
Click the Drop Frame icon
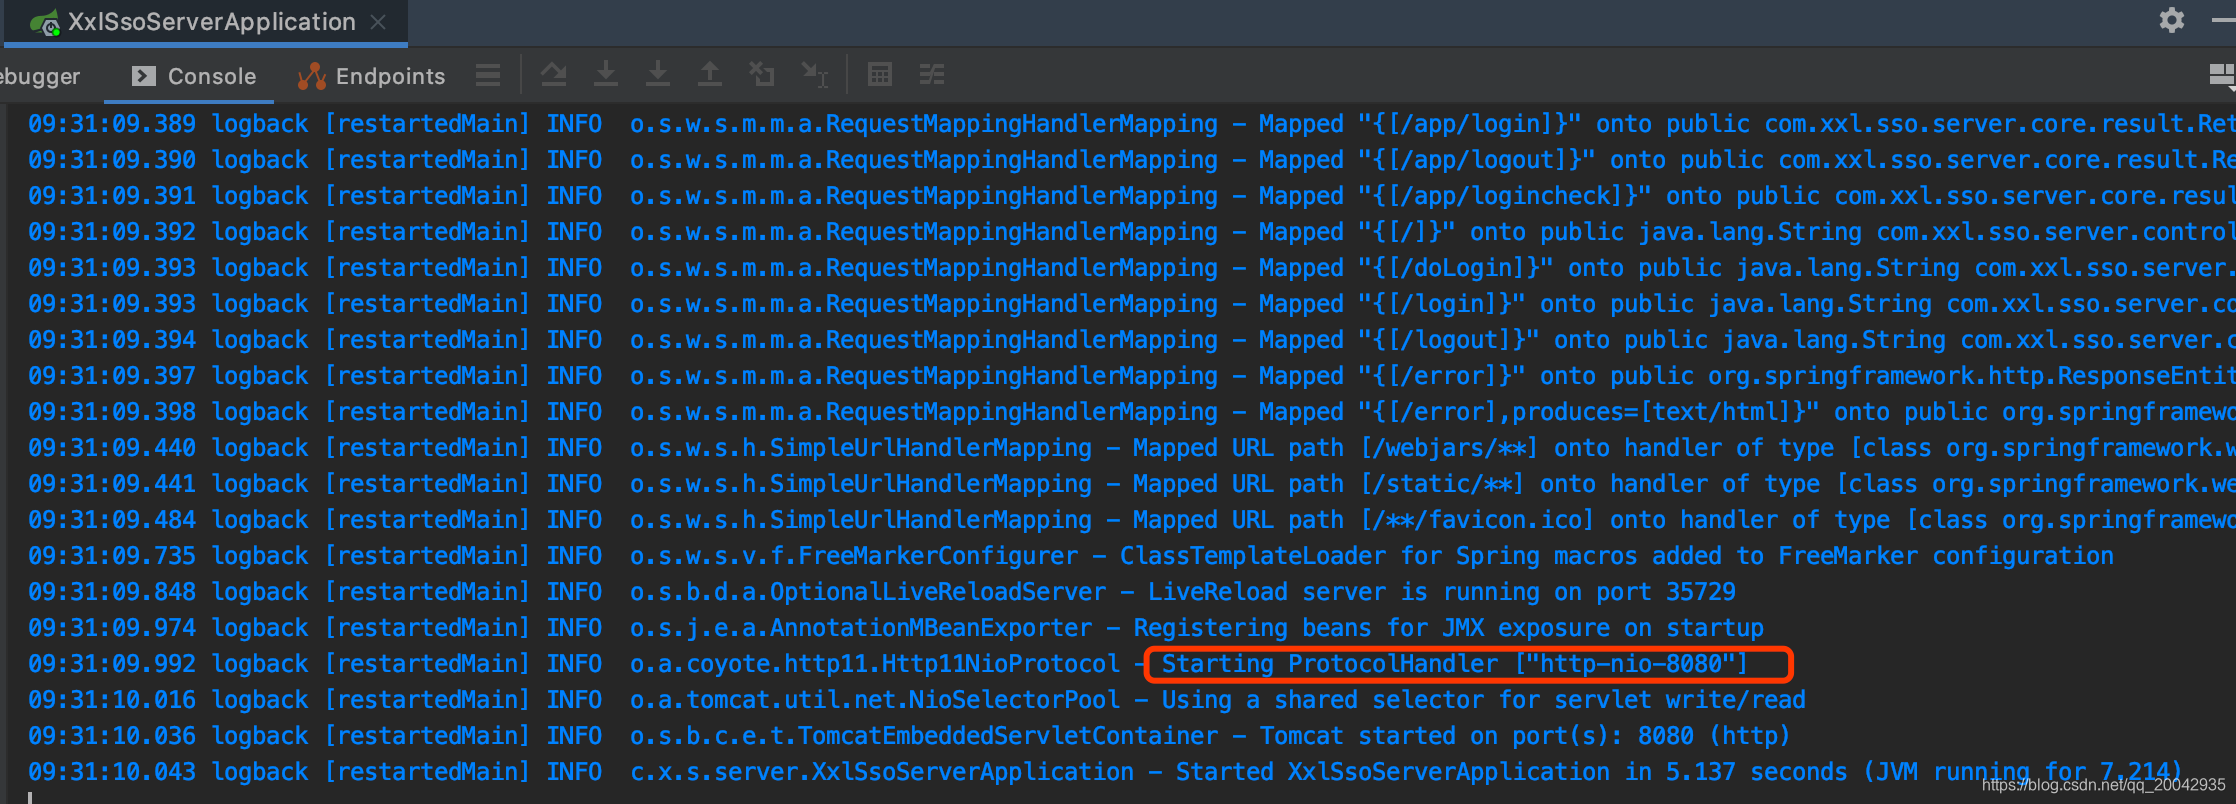[762, 74]
